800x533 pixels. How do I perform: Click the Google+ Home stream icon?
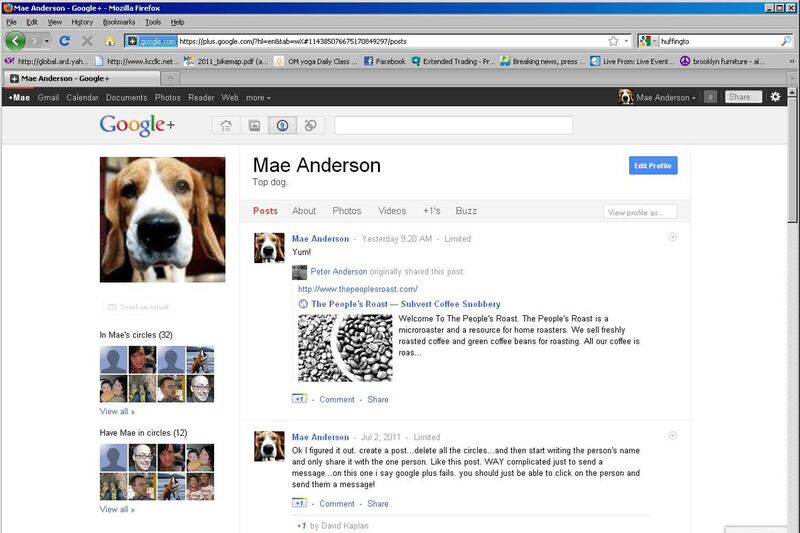pos(226,126)
